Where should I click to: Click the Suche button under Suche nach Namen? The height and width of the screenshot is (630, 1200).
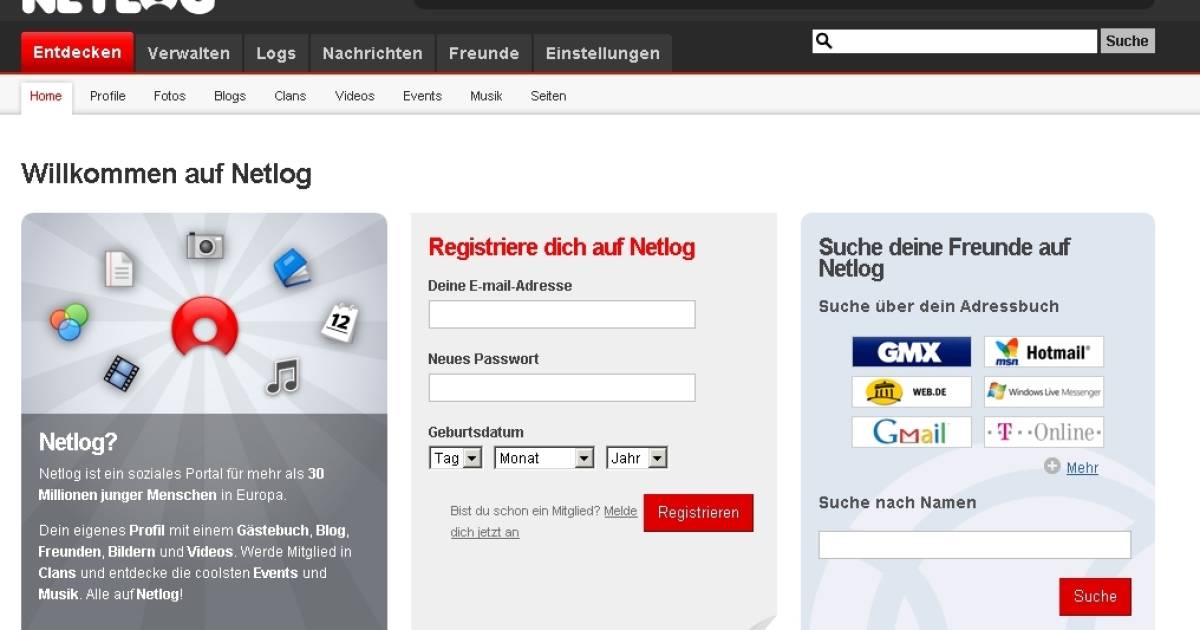[x=1095, y=596]
